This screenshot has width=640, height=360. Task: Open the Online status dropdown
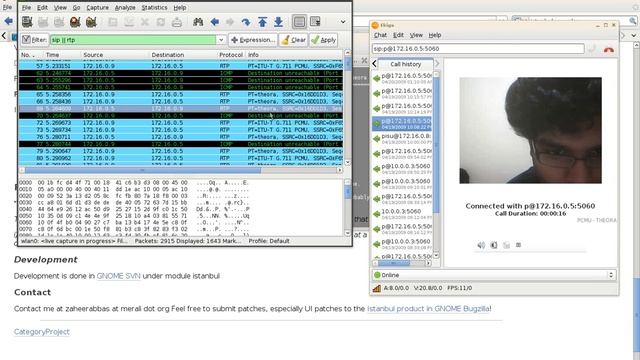click(x=493, y=275)
